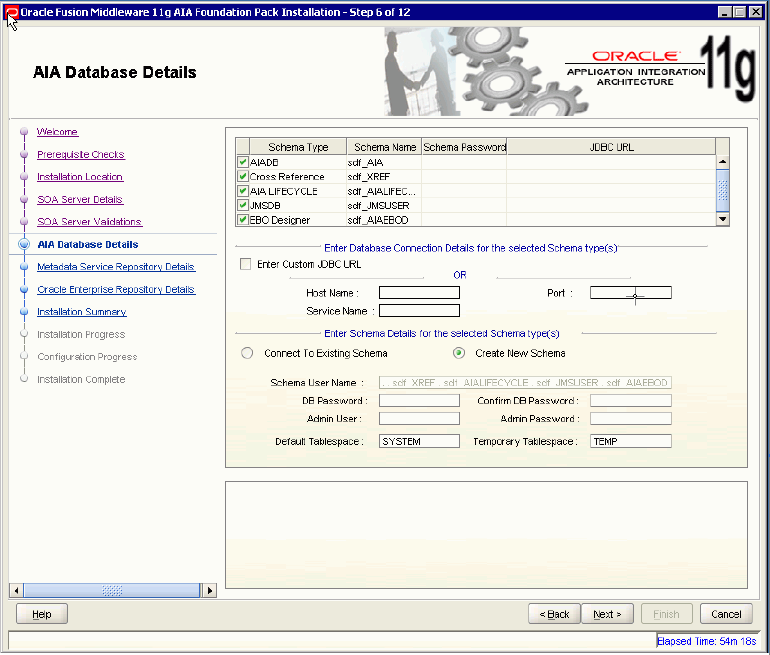Open the SOA Server Validations step link
This screenshot has height=655, width=770.
tap(89, 221)
